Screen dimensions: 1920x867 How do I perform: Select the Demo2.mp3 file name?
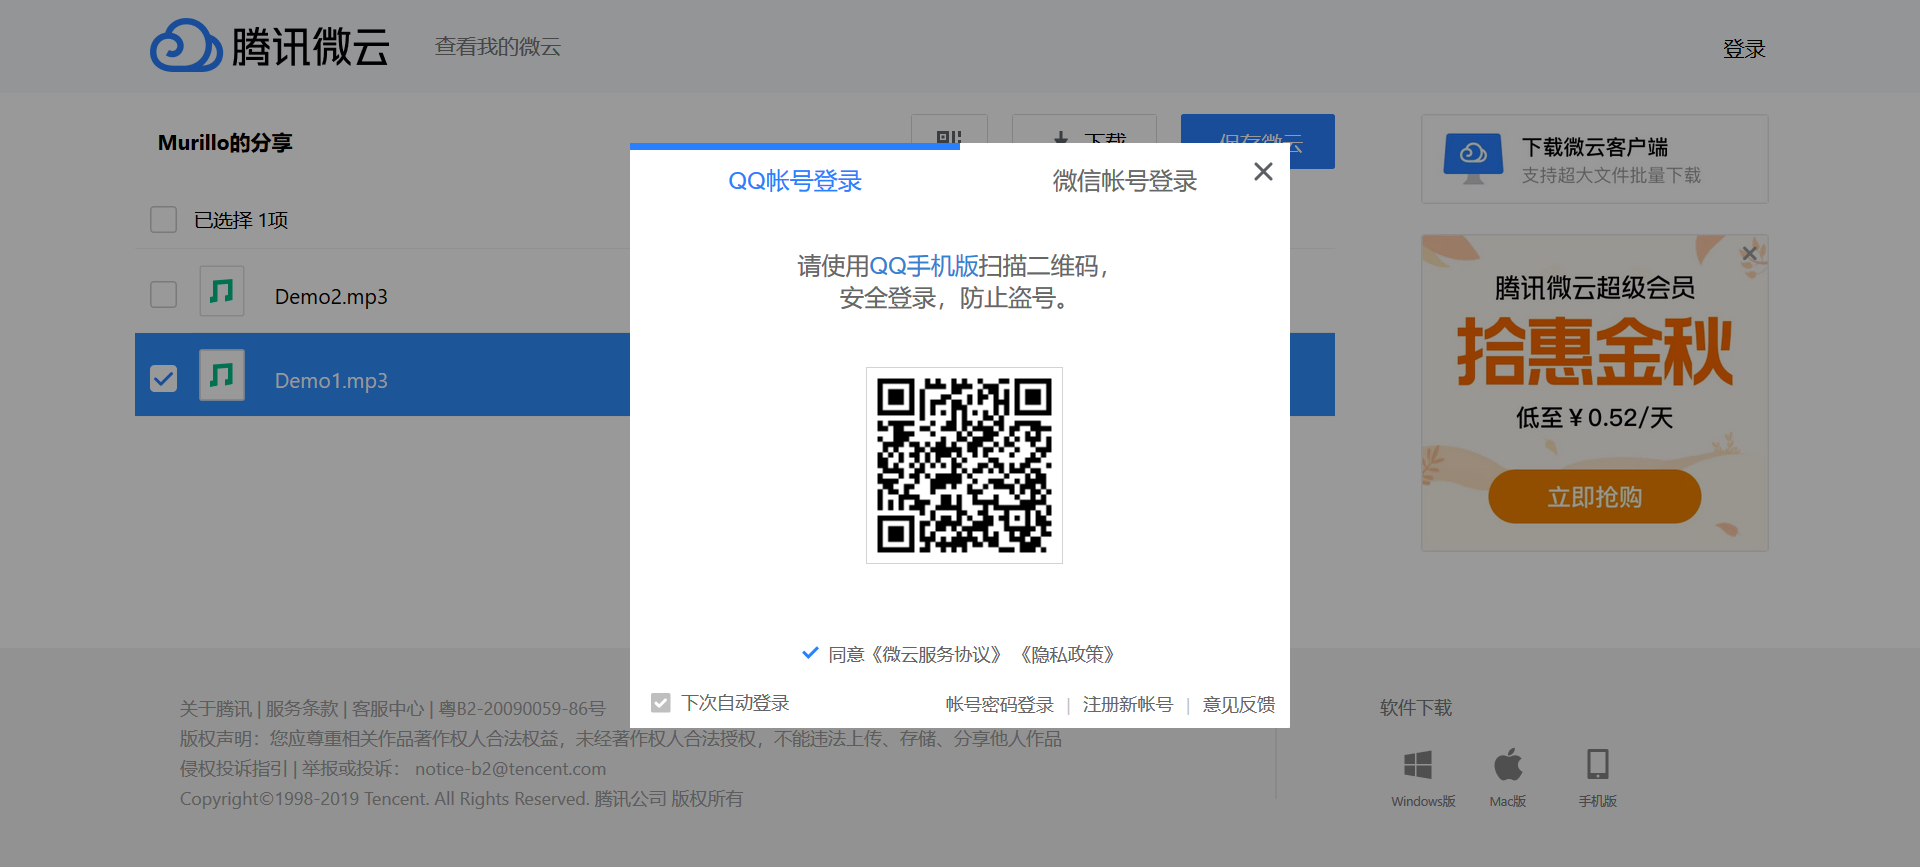click(331, 297)
